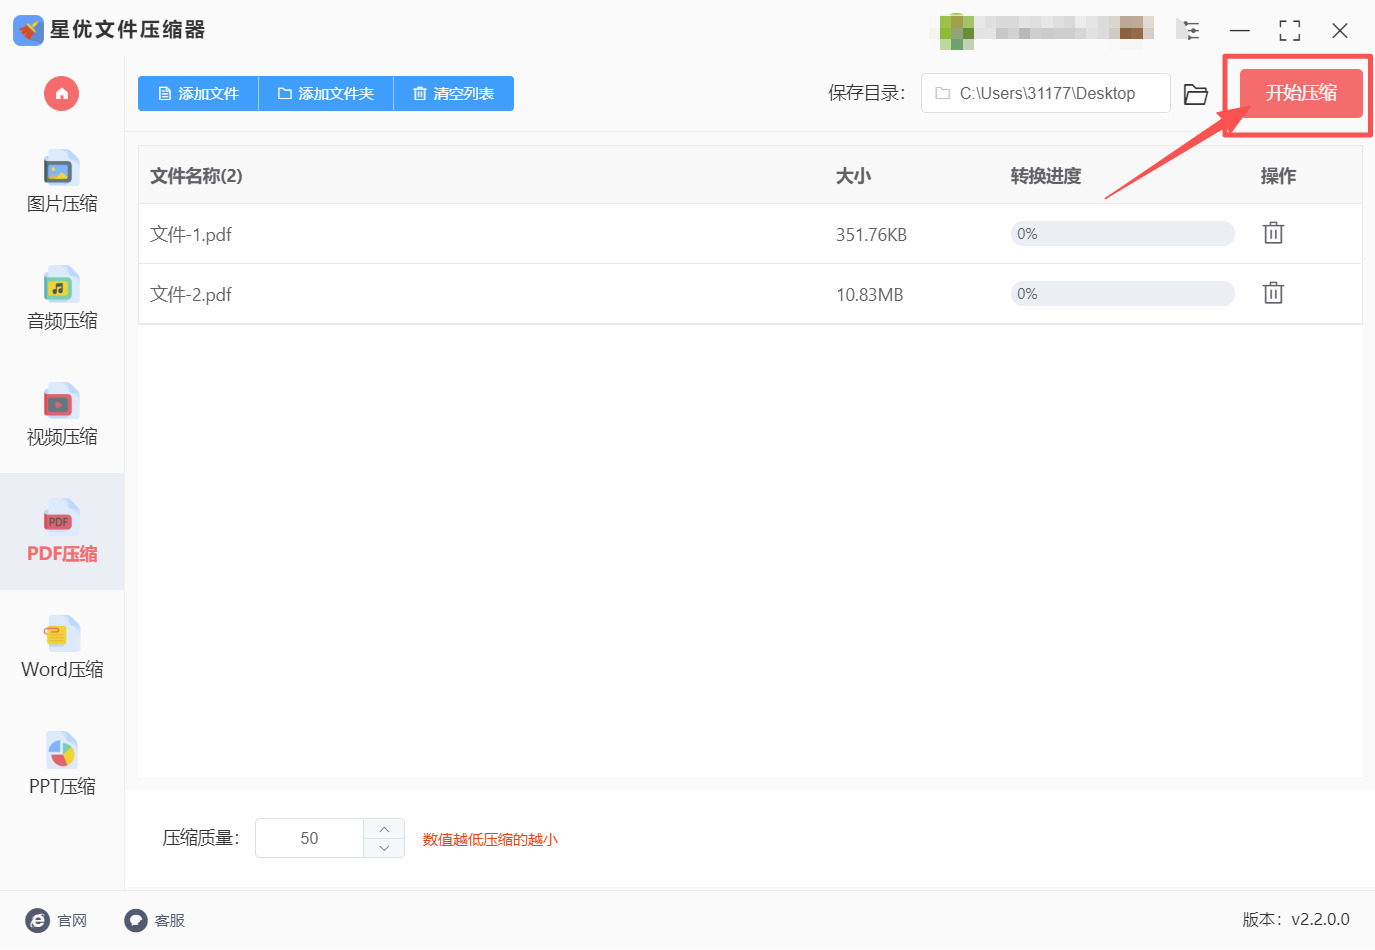
Task: Decrease compression quality with down arrow
Action: coord(384,848)
